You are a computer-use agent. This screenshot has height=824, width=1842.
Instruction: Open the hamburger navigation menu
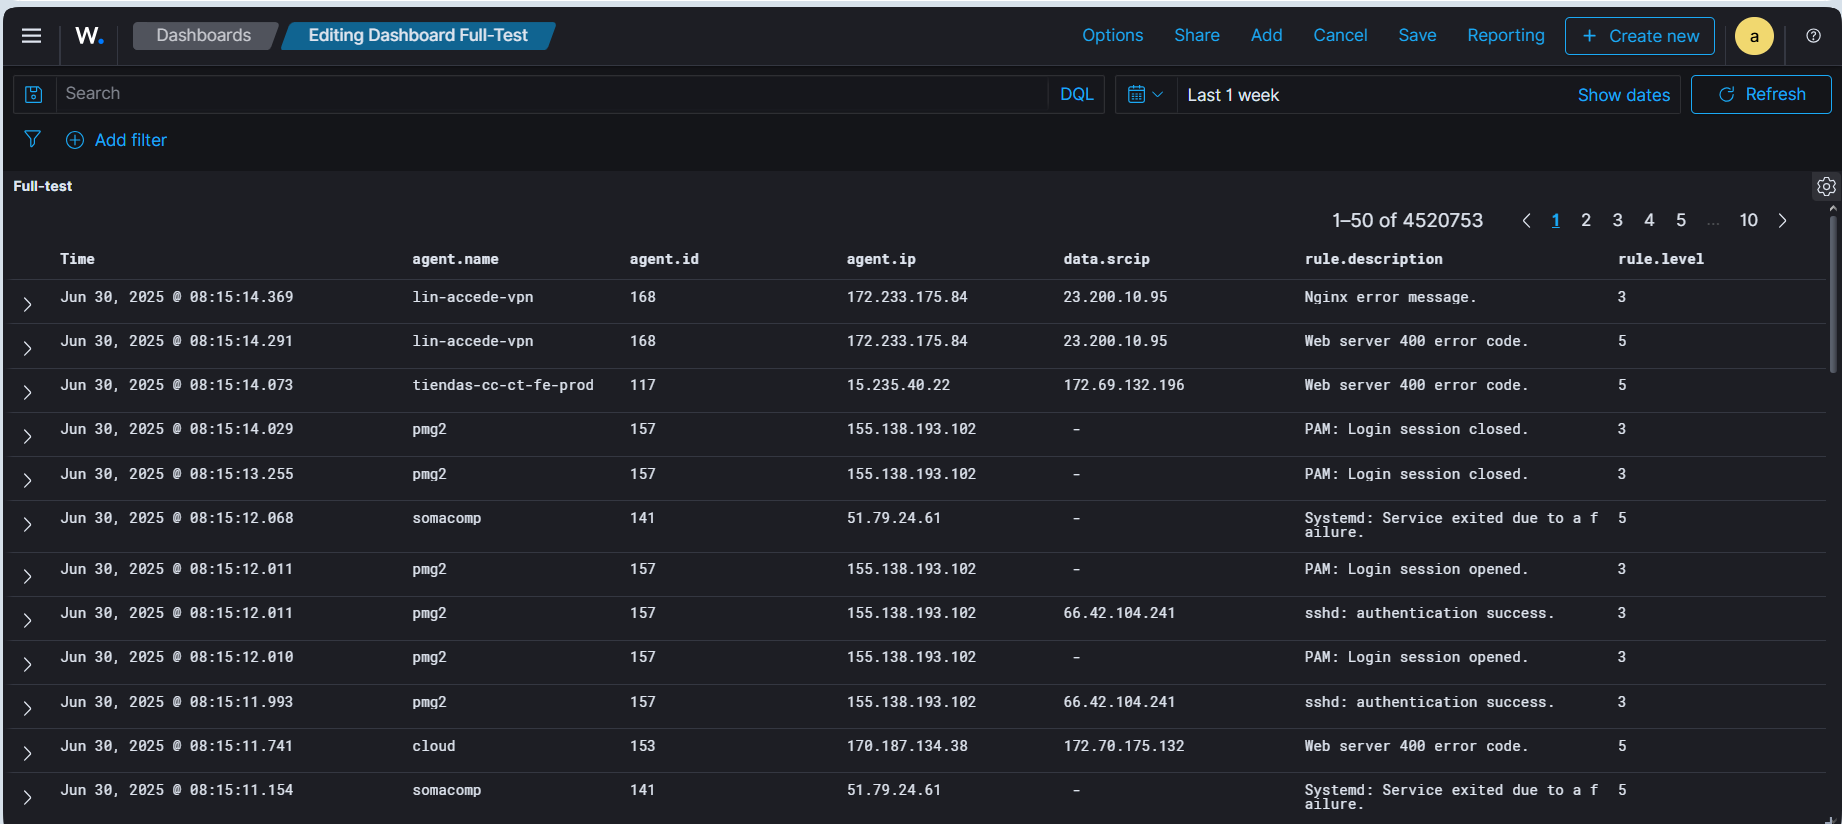coord(31,36)
